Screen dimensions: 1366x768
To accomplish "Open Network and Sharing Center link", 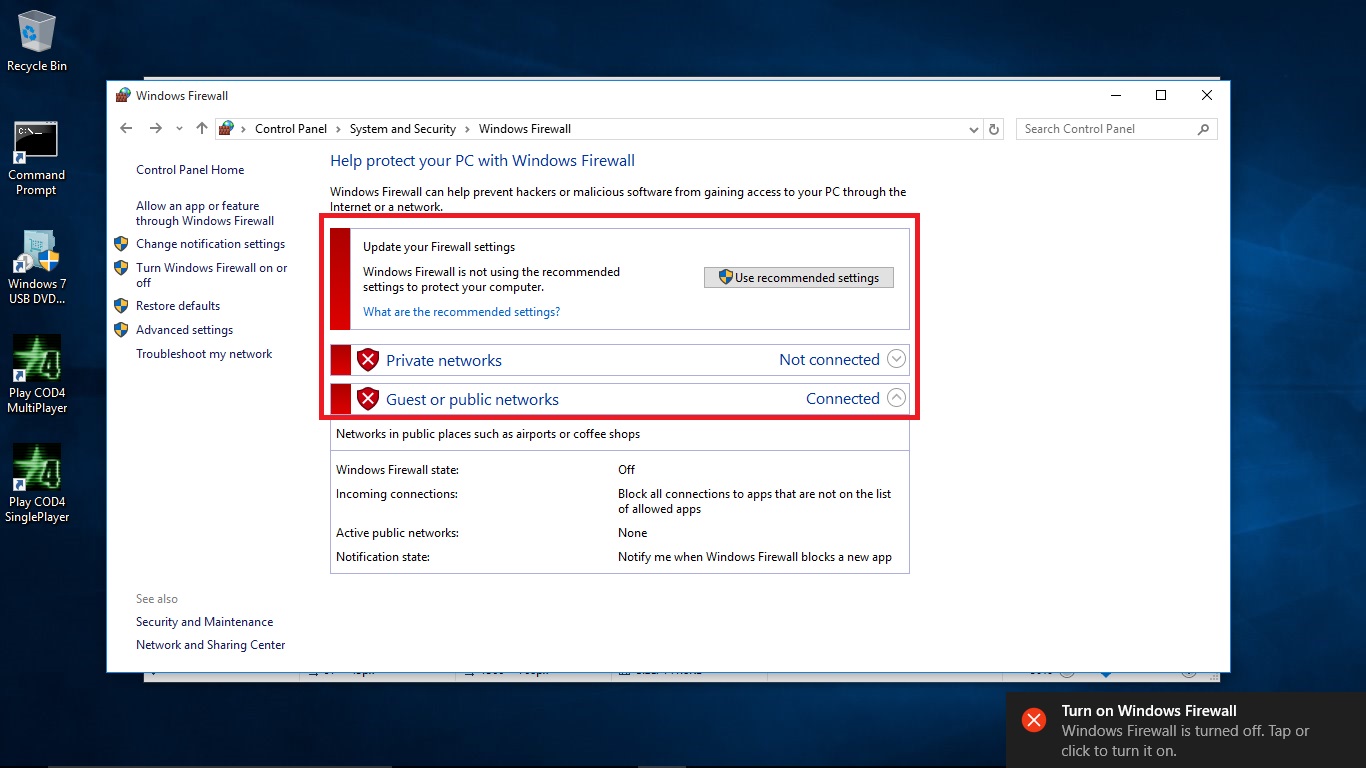I will click(211, 645).
